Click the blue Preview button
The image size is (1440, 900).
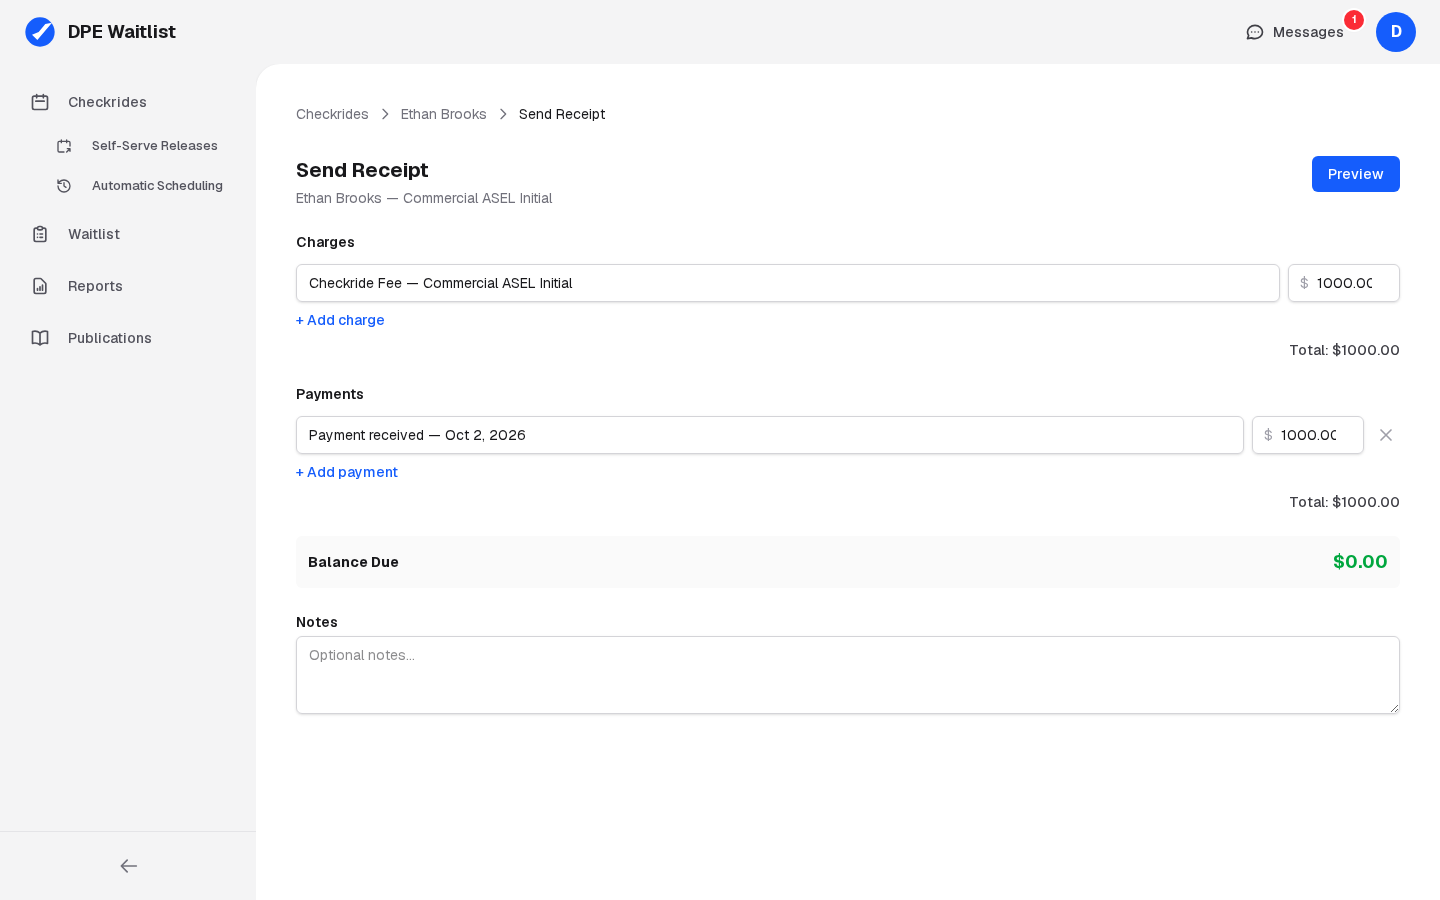(x=1356, y=174)
